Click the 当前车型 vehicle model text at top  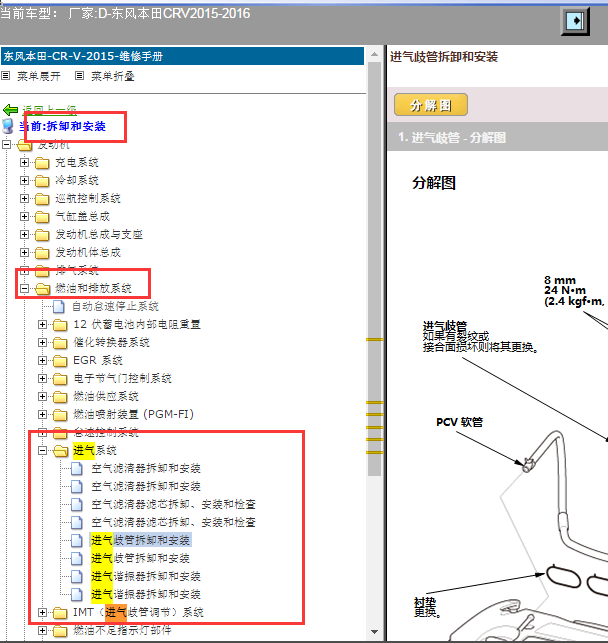point(125,14)
